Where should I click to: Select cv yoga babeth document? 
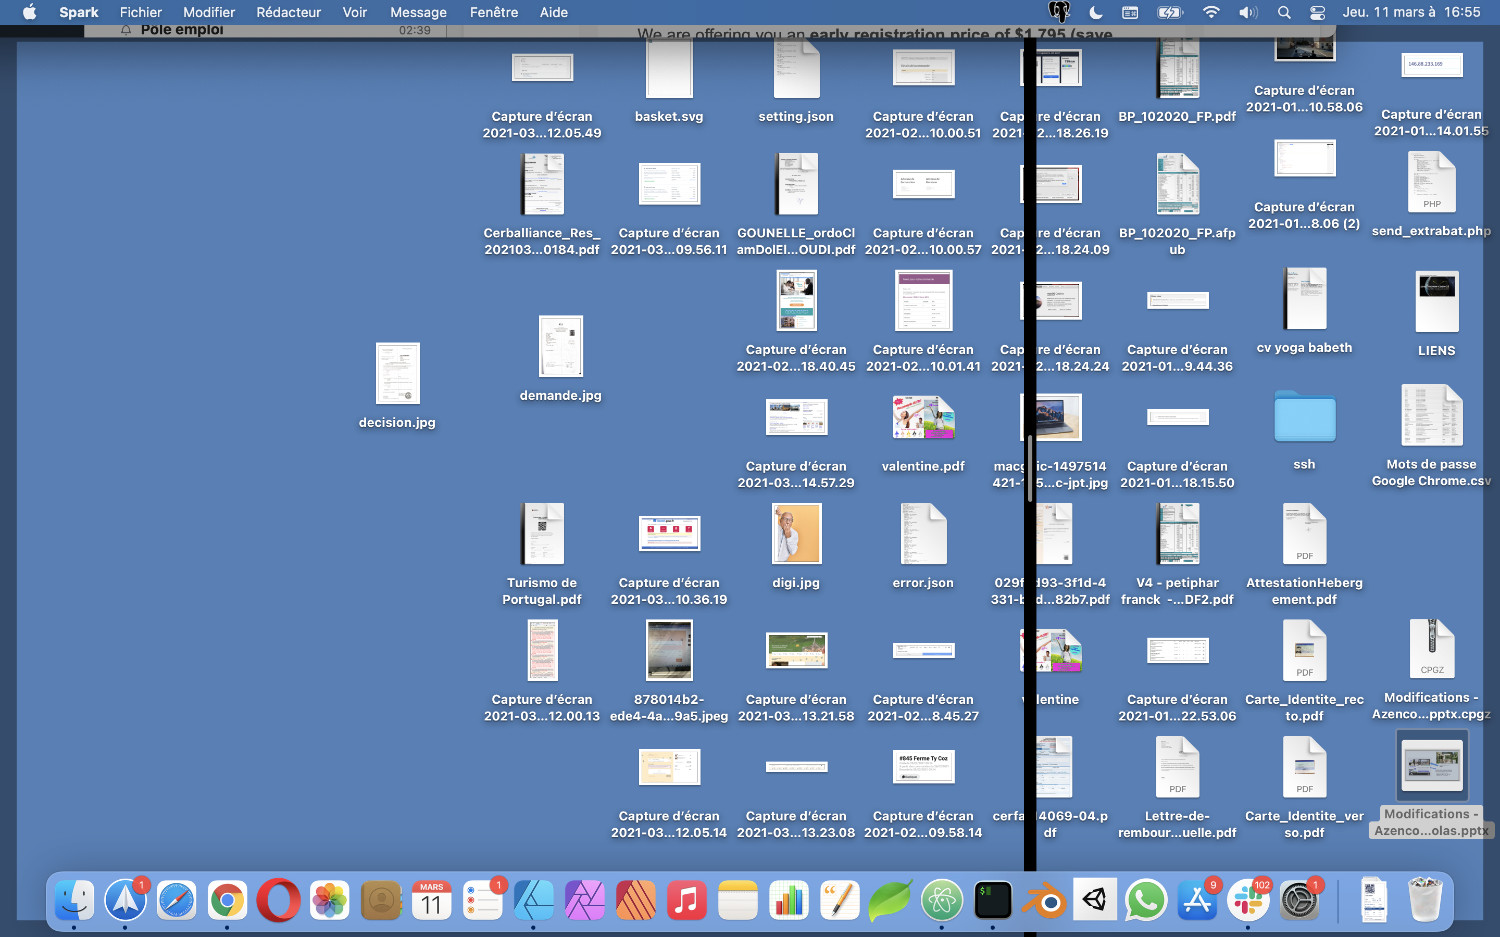pos(1304,299)
